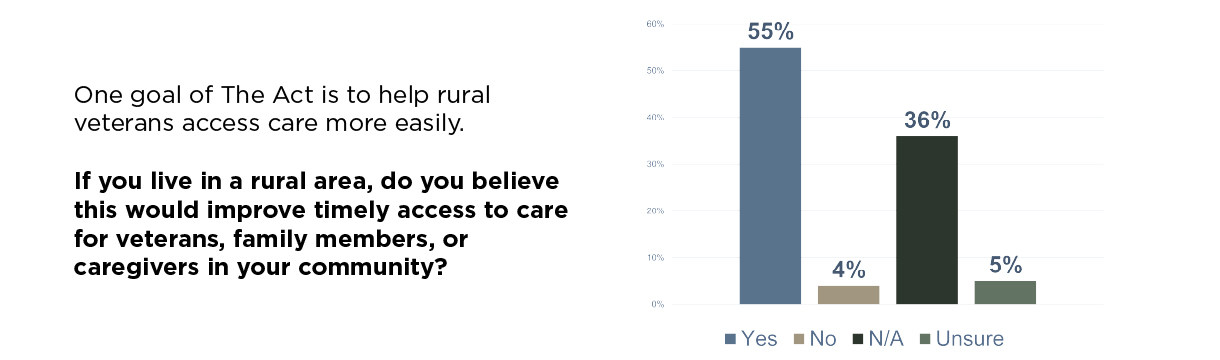The height and width of the screenshot is (360, 1220).
Task: Click the tall blue Yes bar
Action: [770, 176]
